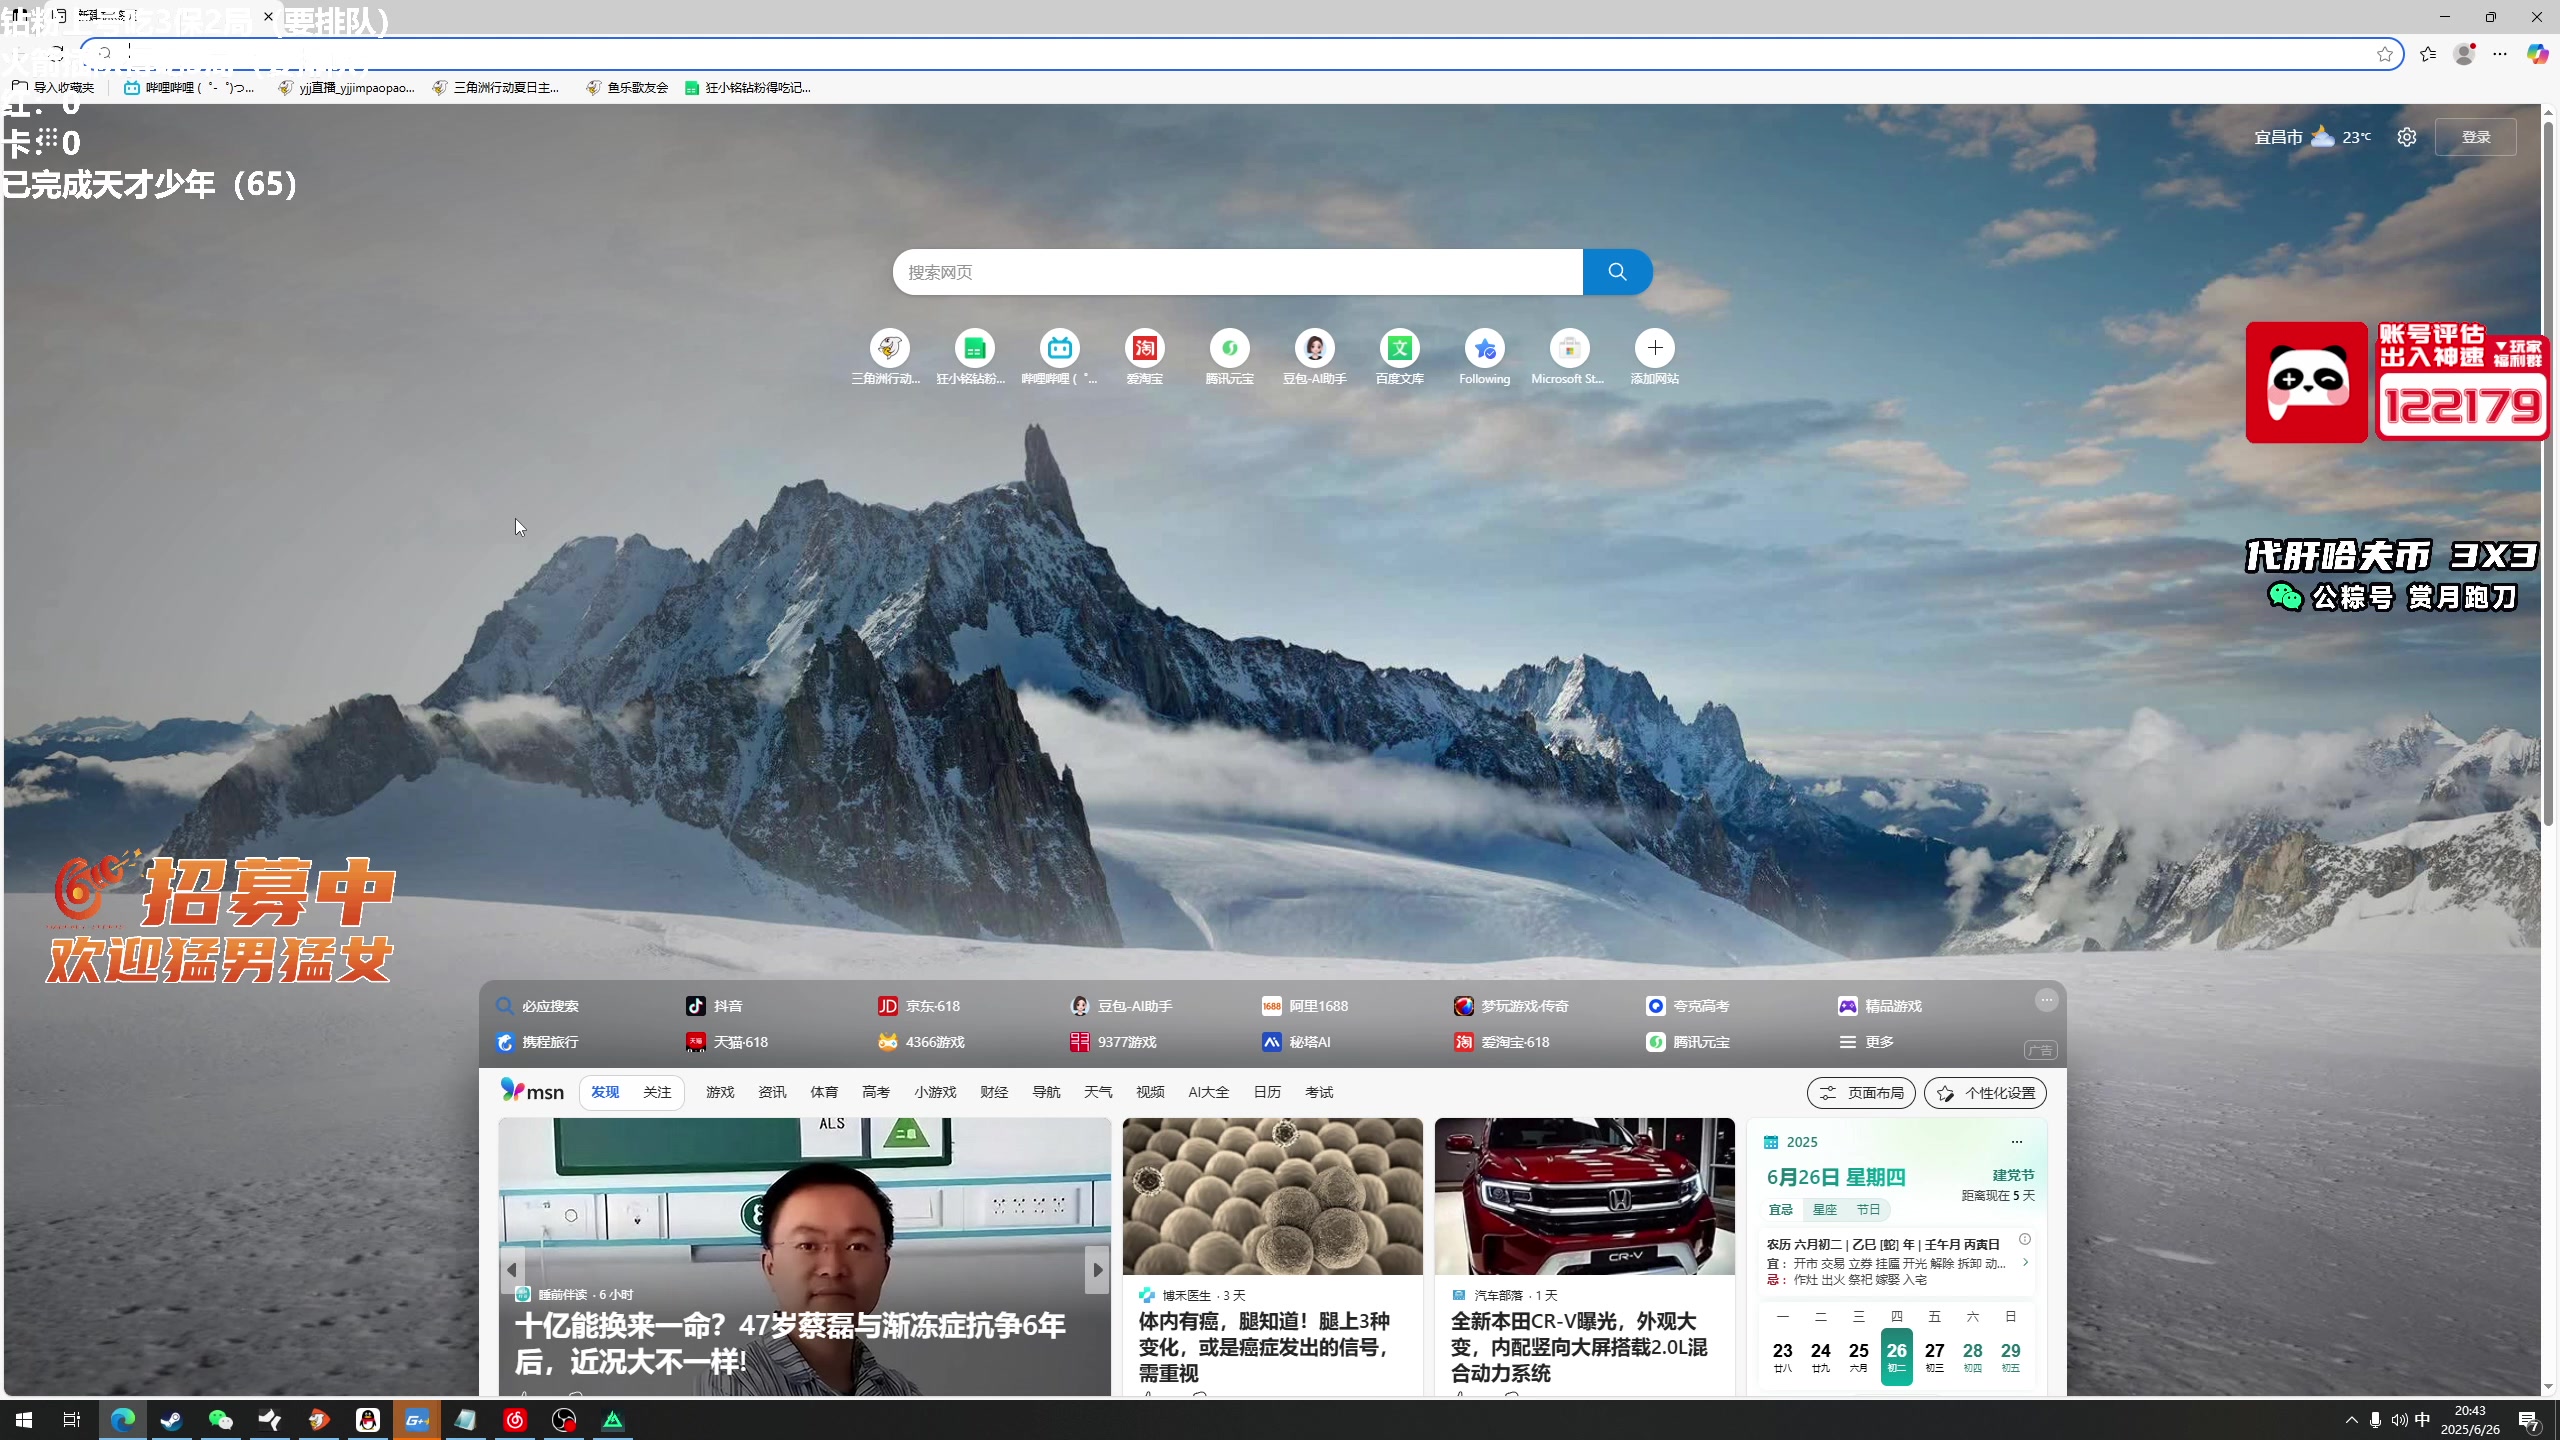This screenshot has height=1440, width=2560.
Task: Open the Copilot sidebar icon
Action: pos(2537,54)
